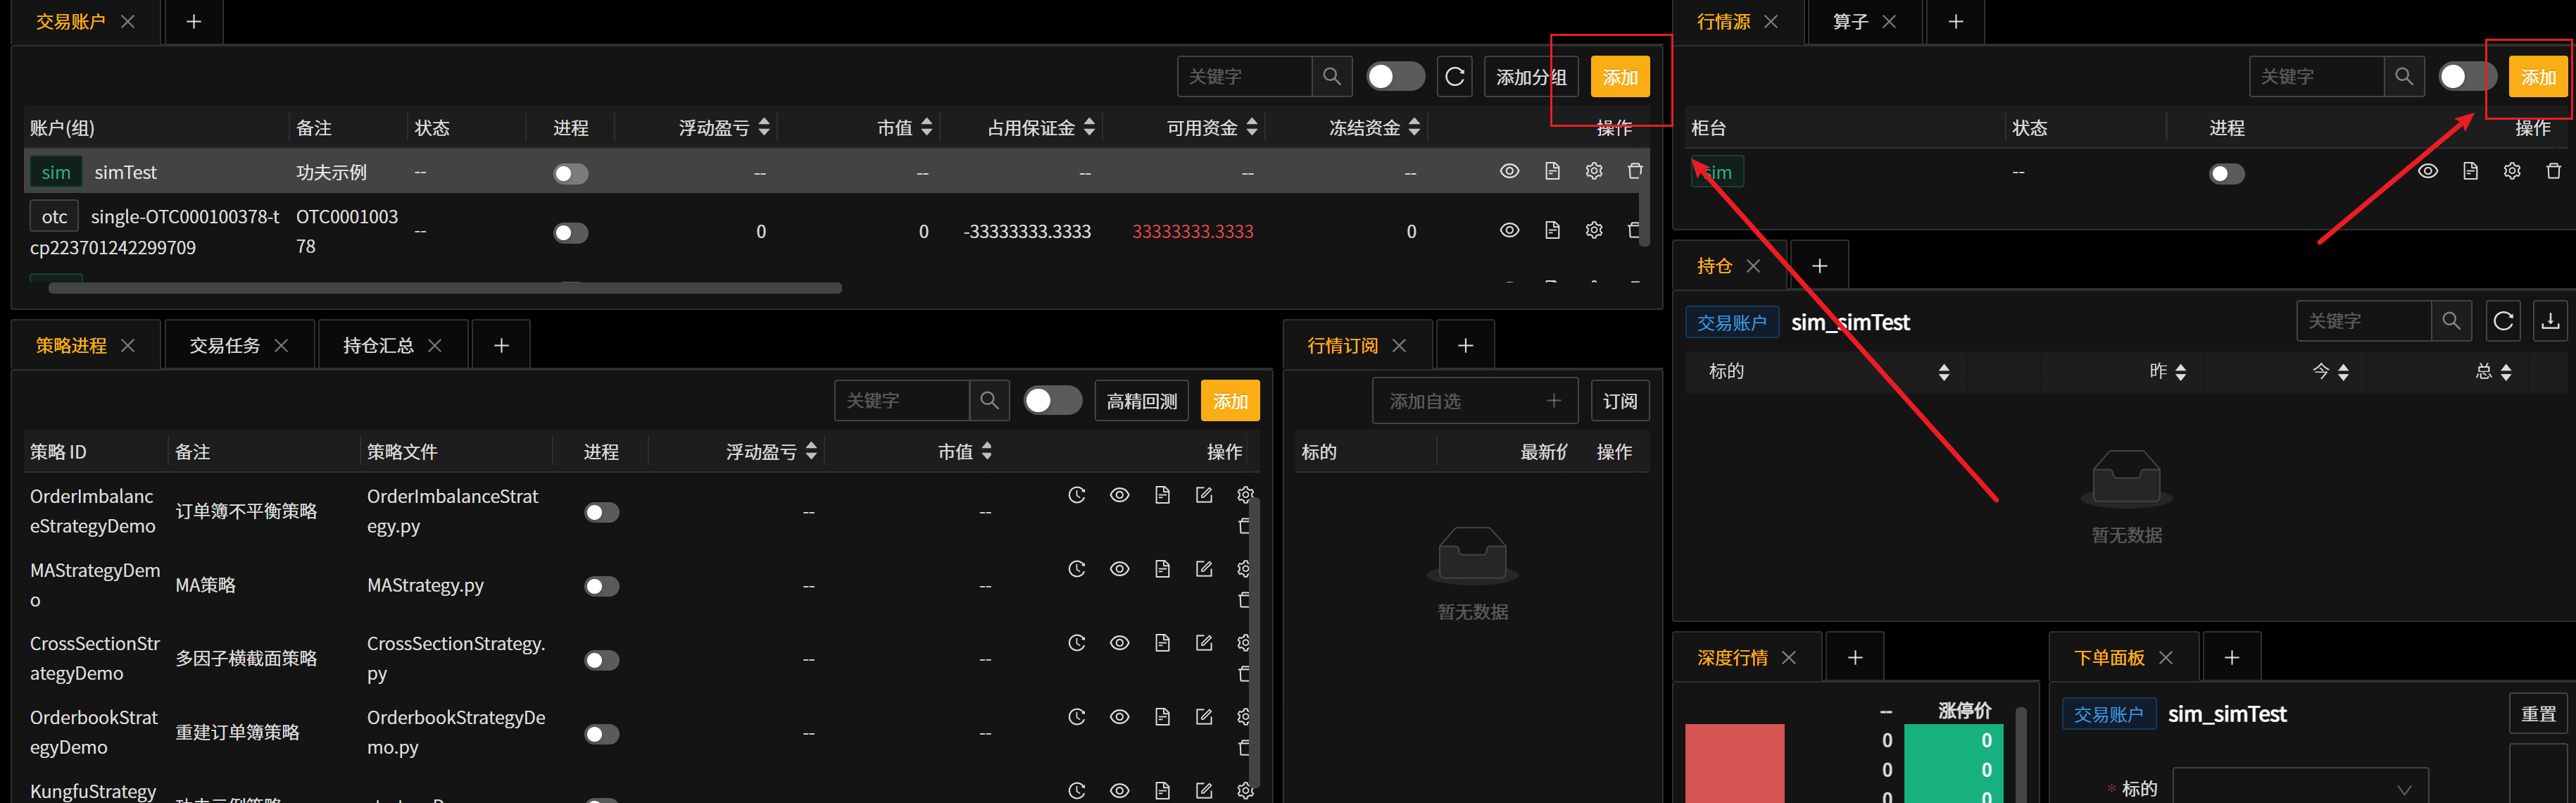Sort positions by 昨 column

(2181, 372)
